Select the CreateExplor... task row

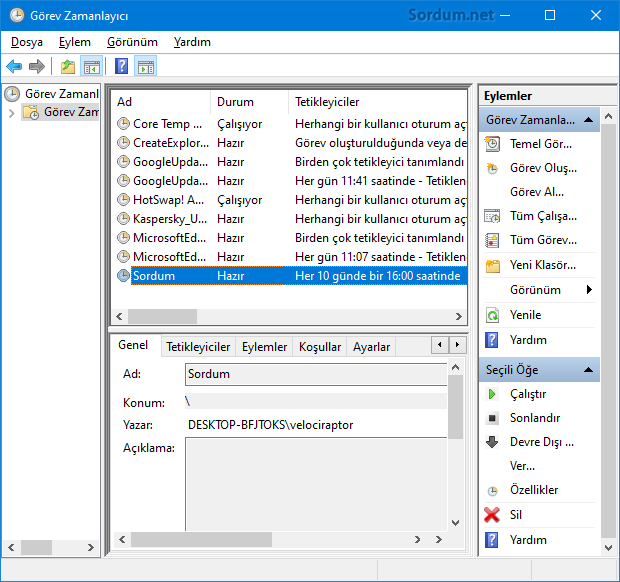pyautogui.click(x=292, y=143)
